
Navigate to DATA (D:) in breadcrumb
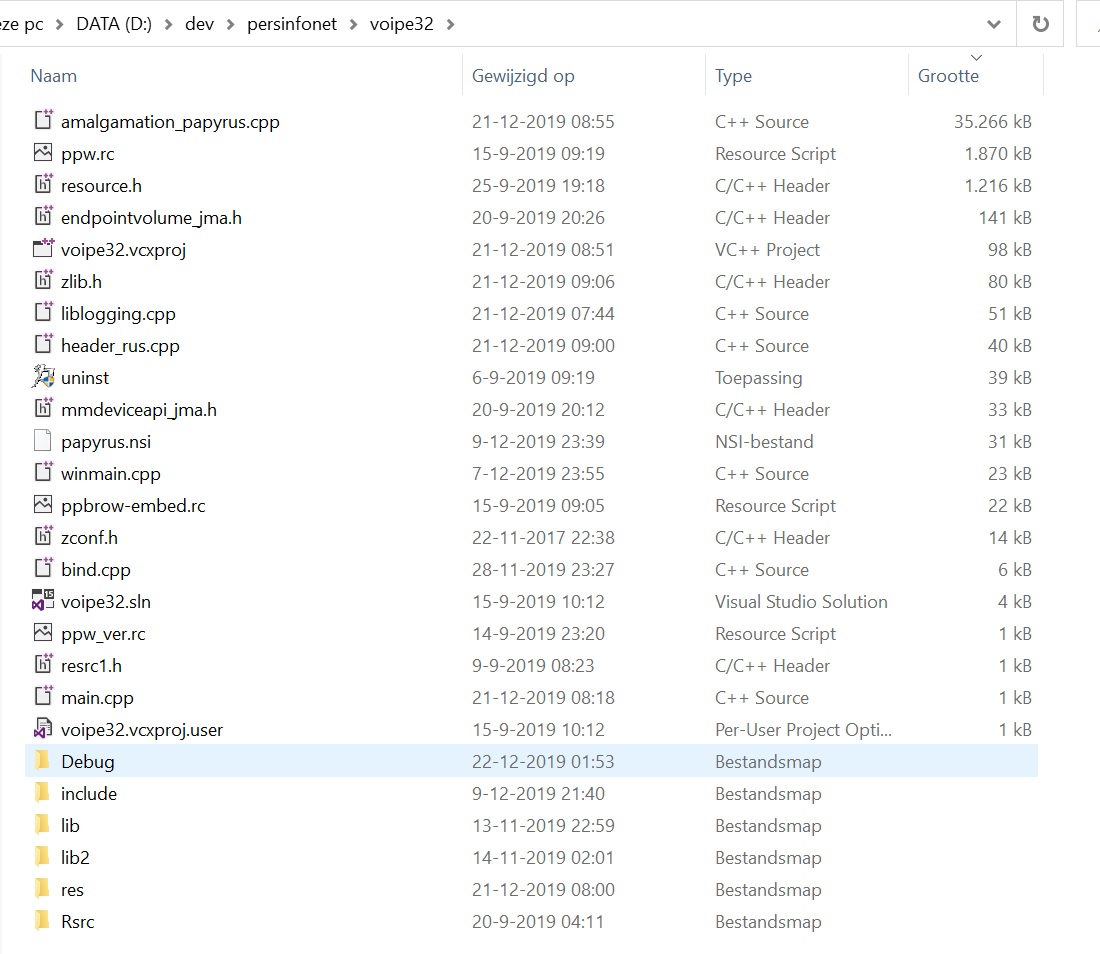point(114,24)
